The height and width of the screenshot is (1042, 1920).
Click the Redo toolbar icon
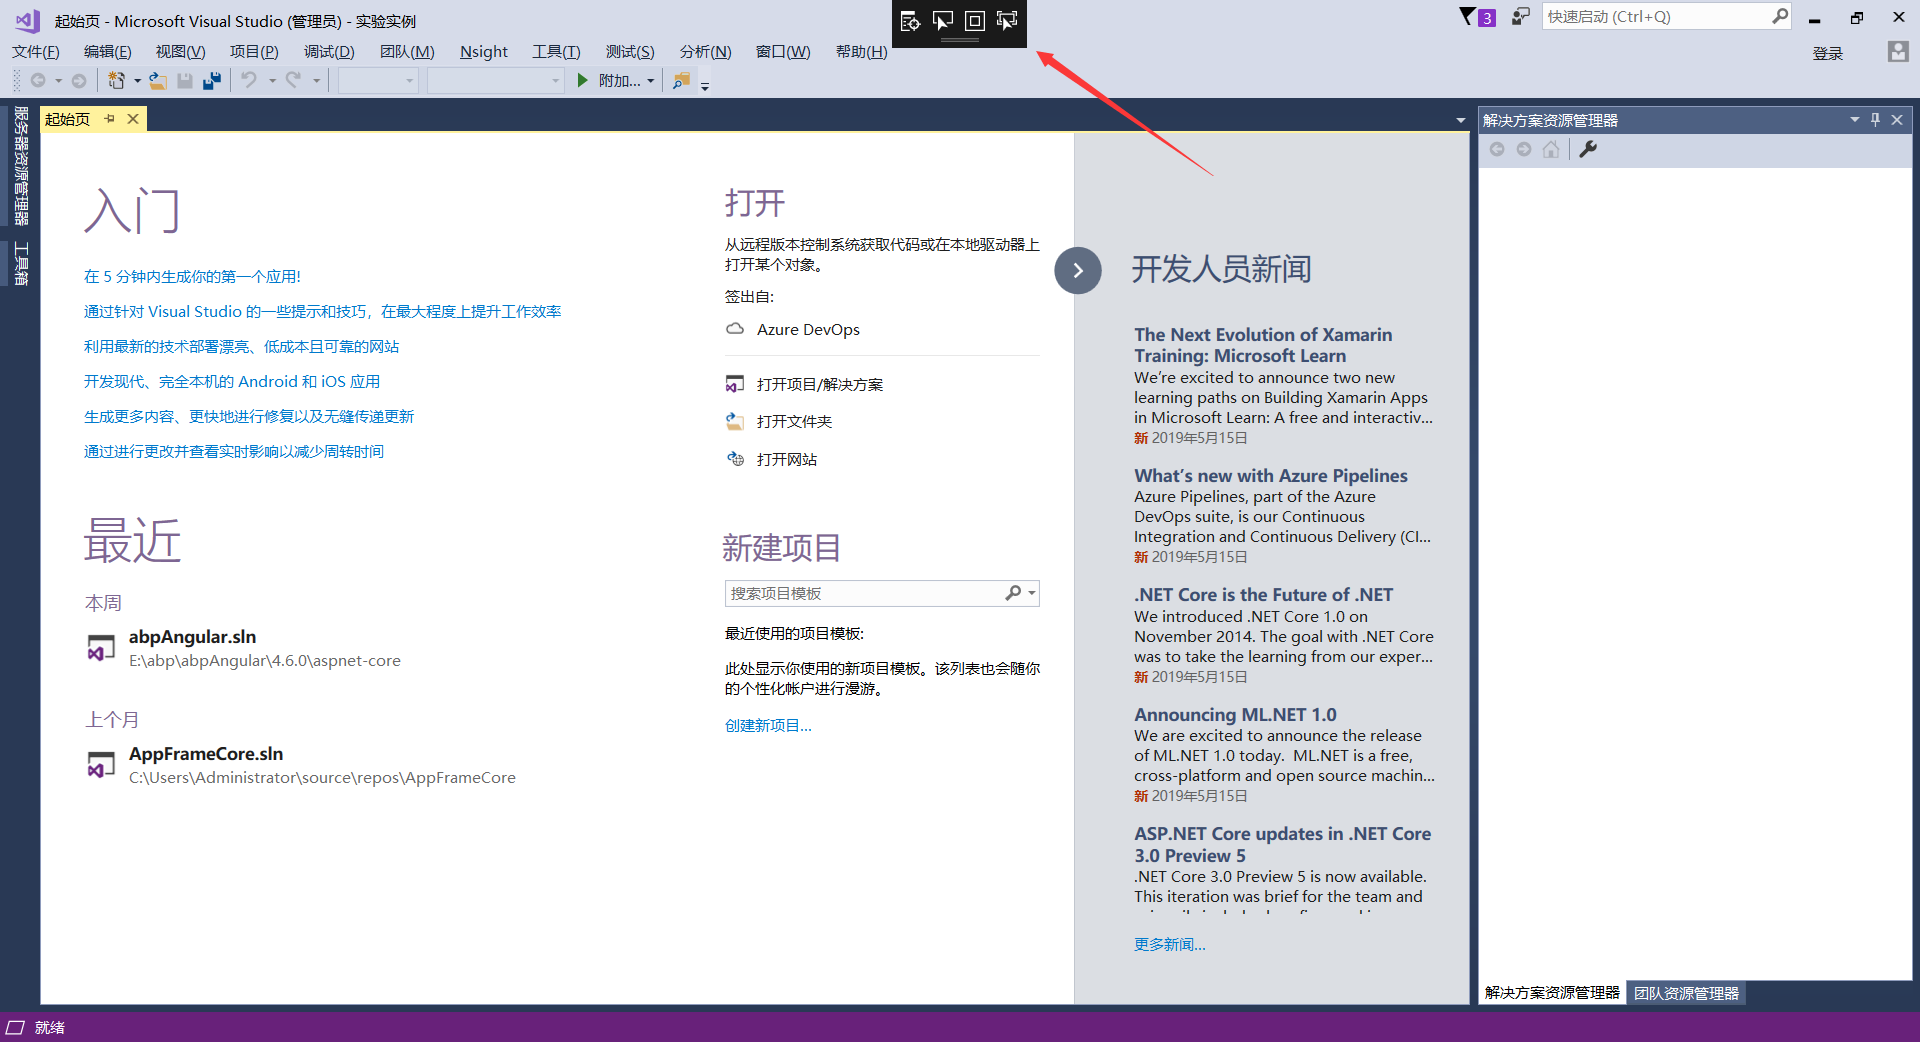tap(293, 80)
